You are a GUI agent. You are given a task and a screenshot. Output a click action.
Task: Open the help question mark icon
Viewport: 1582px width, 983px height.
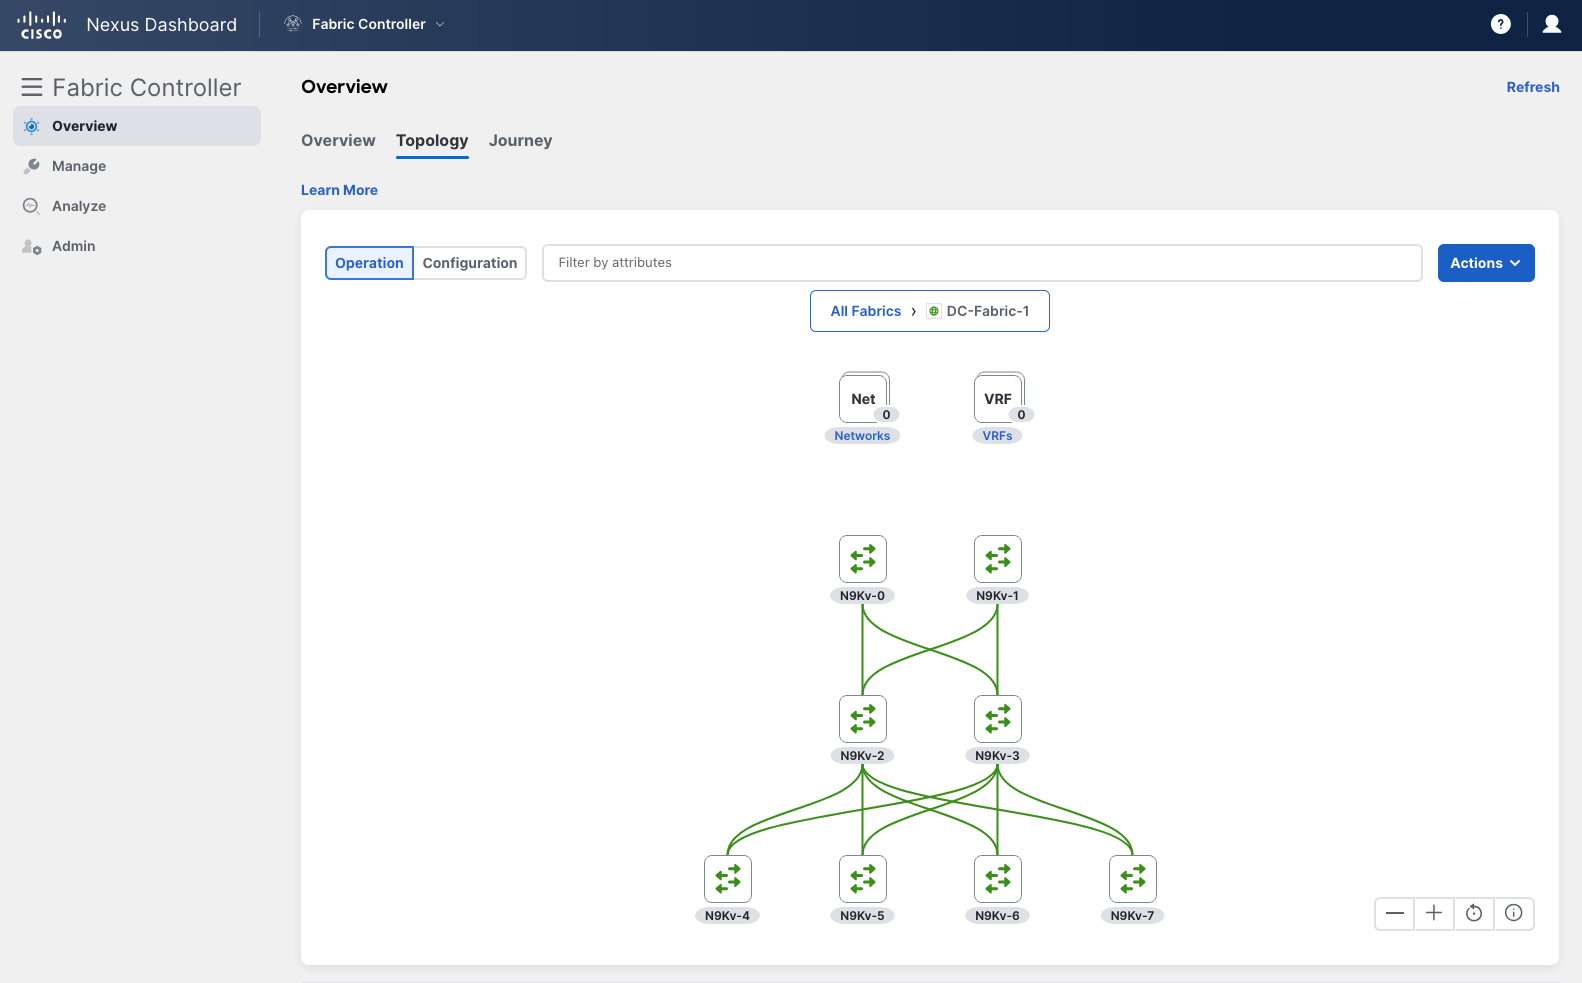[x=1500, y=24]
